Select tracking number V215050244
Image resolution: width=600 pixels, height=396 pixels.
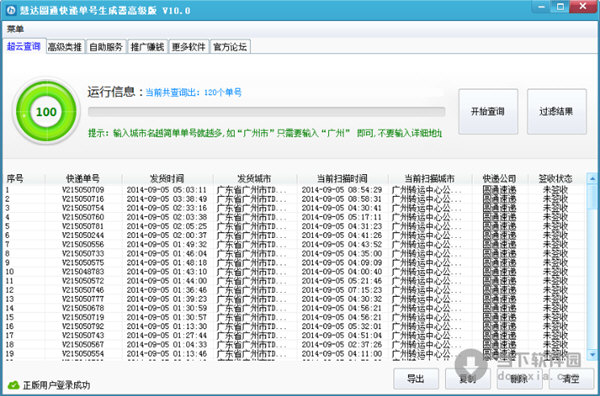click(x=83, y=235)
